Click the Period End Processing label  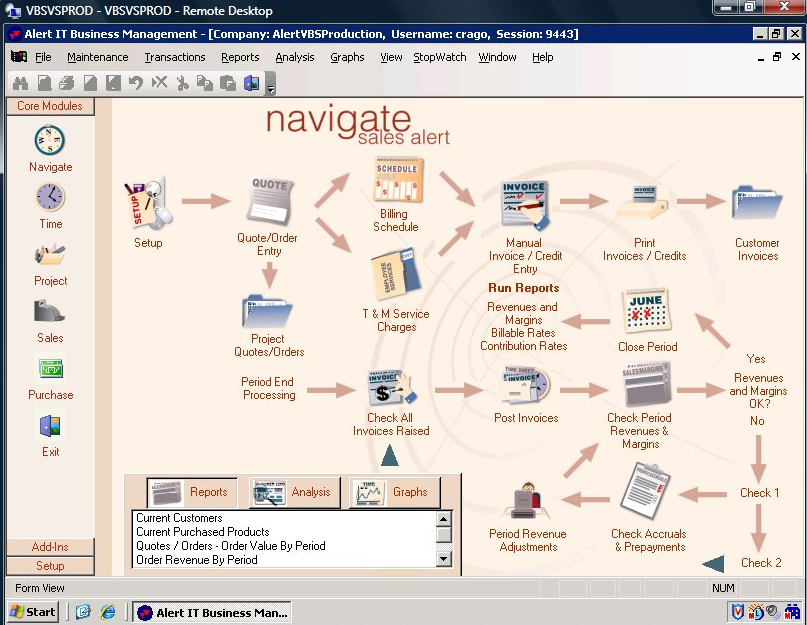point(269,389)
